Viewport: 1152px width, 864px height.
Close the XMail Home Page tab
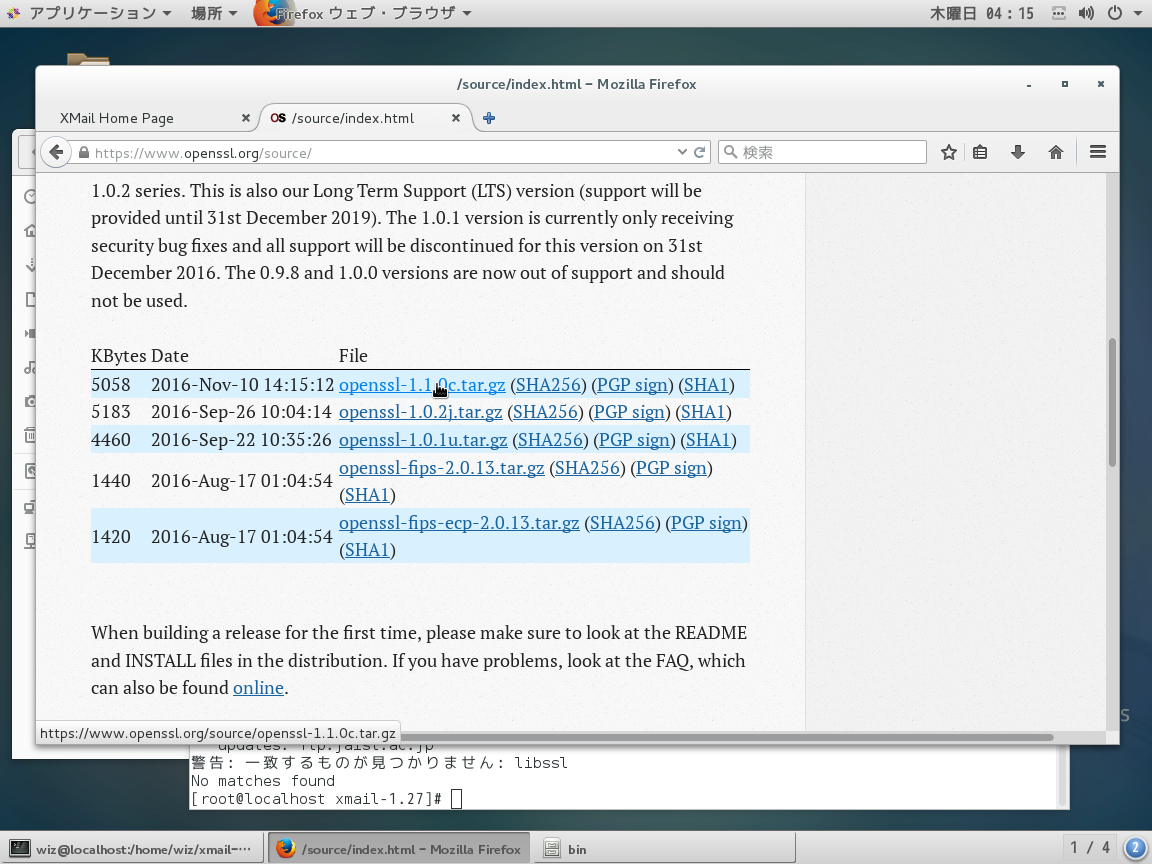[x=245, y=118]
